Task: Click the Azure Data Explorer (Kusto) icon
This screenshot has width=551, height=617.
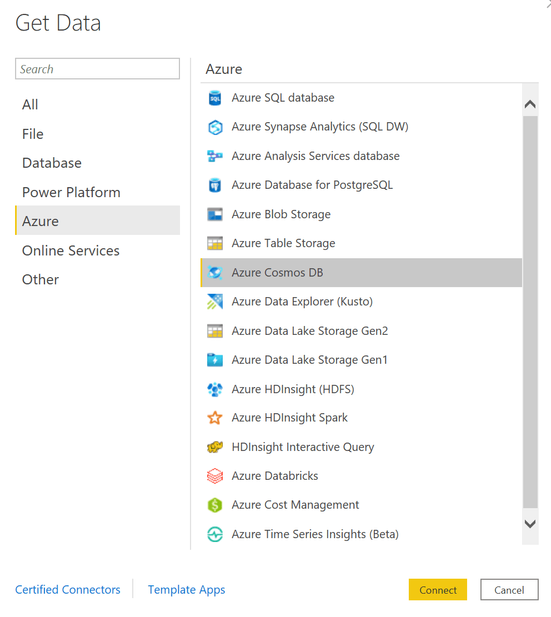Action: pos(215,302)
